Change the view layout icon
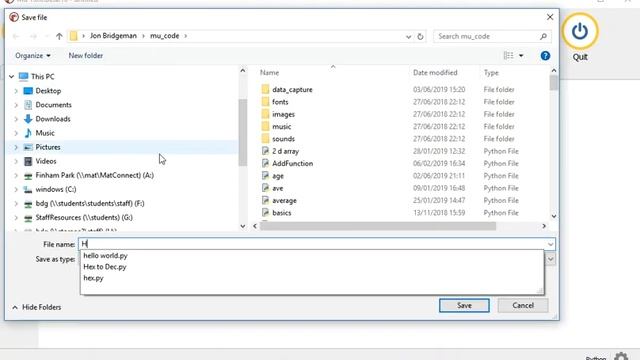Screen dimensions: 640x360 click(509, 56)
